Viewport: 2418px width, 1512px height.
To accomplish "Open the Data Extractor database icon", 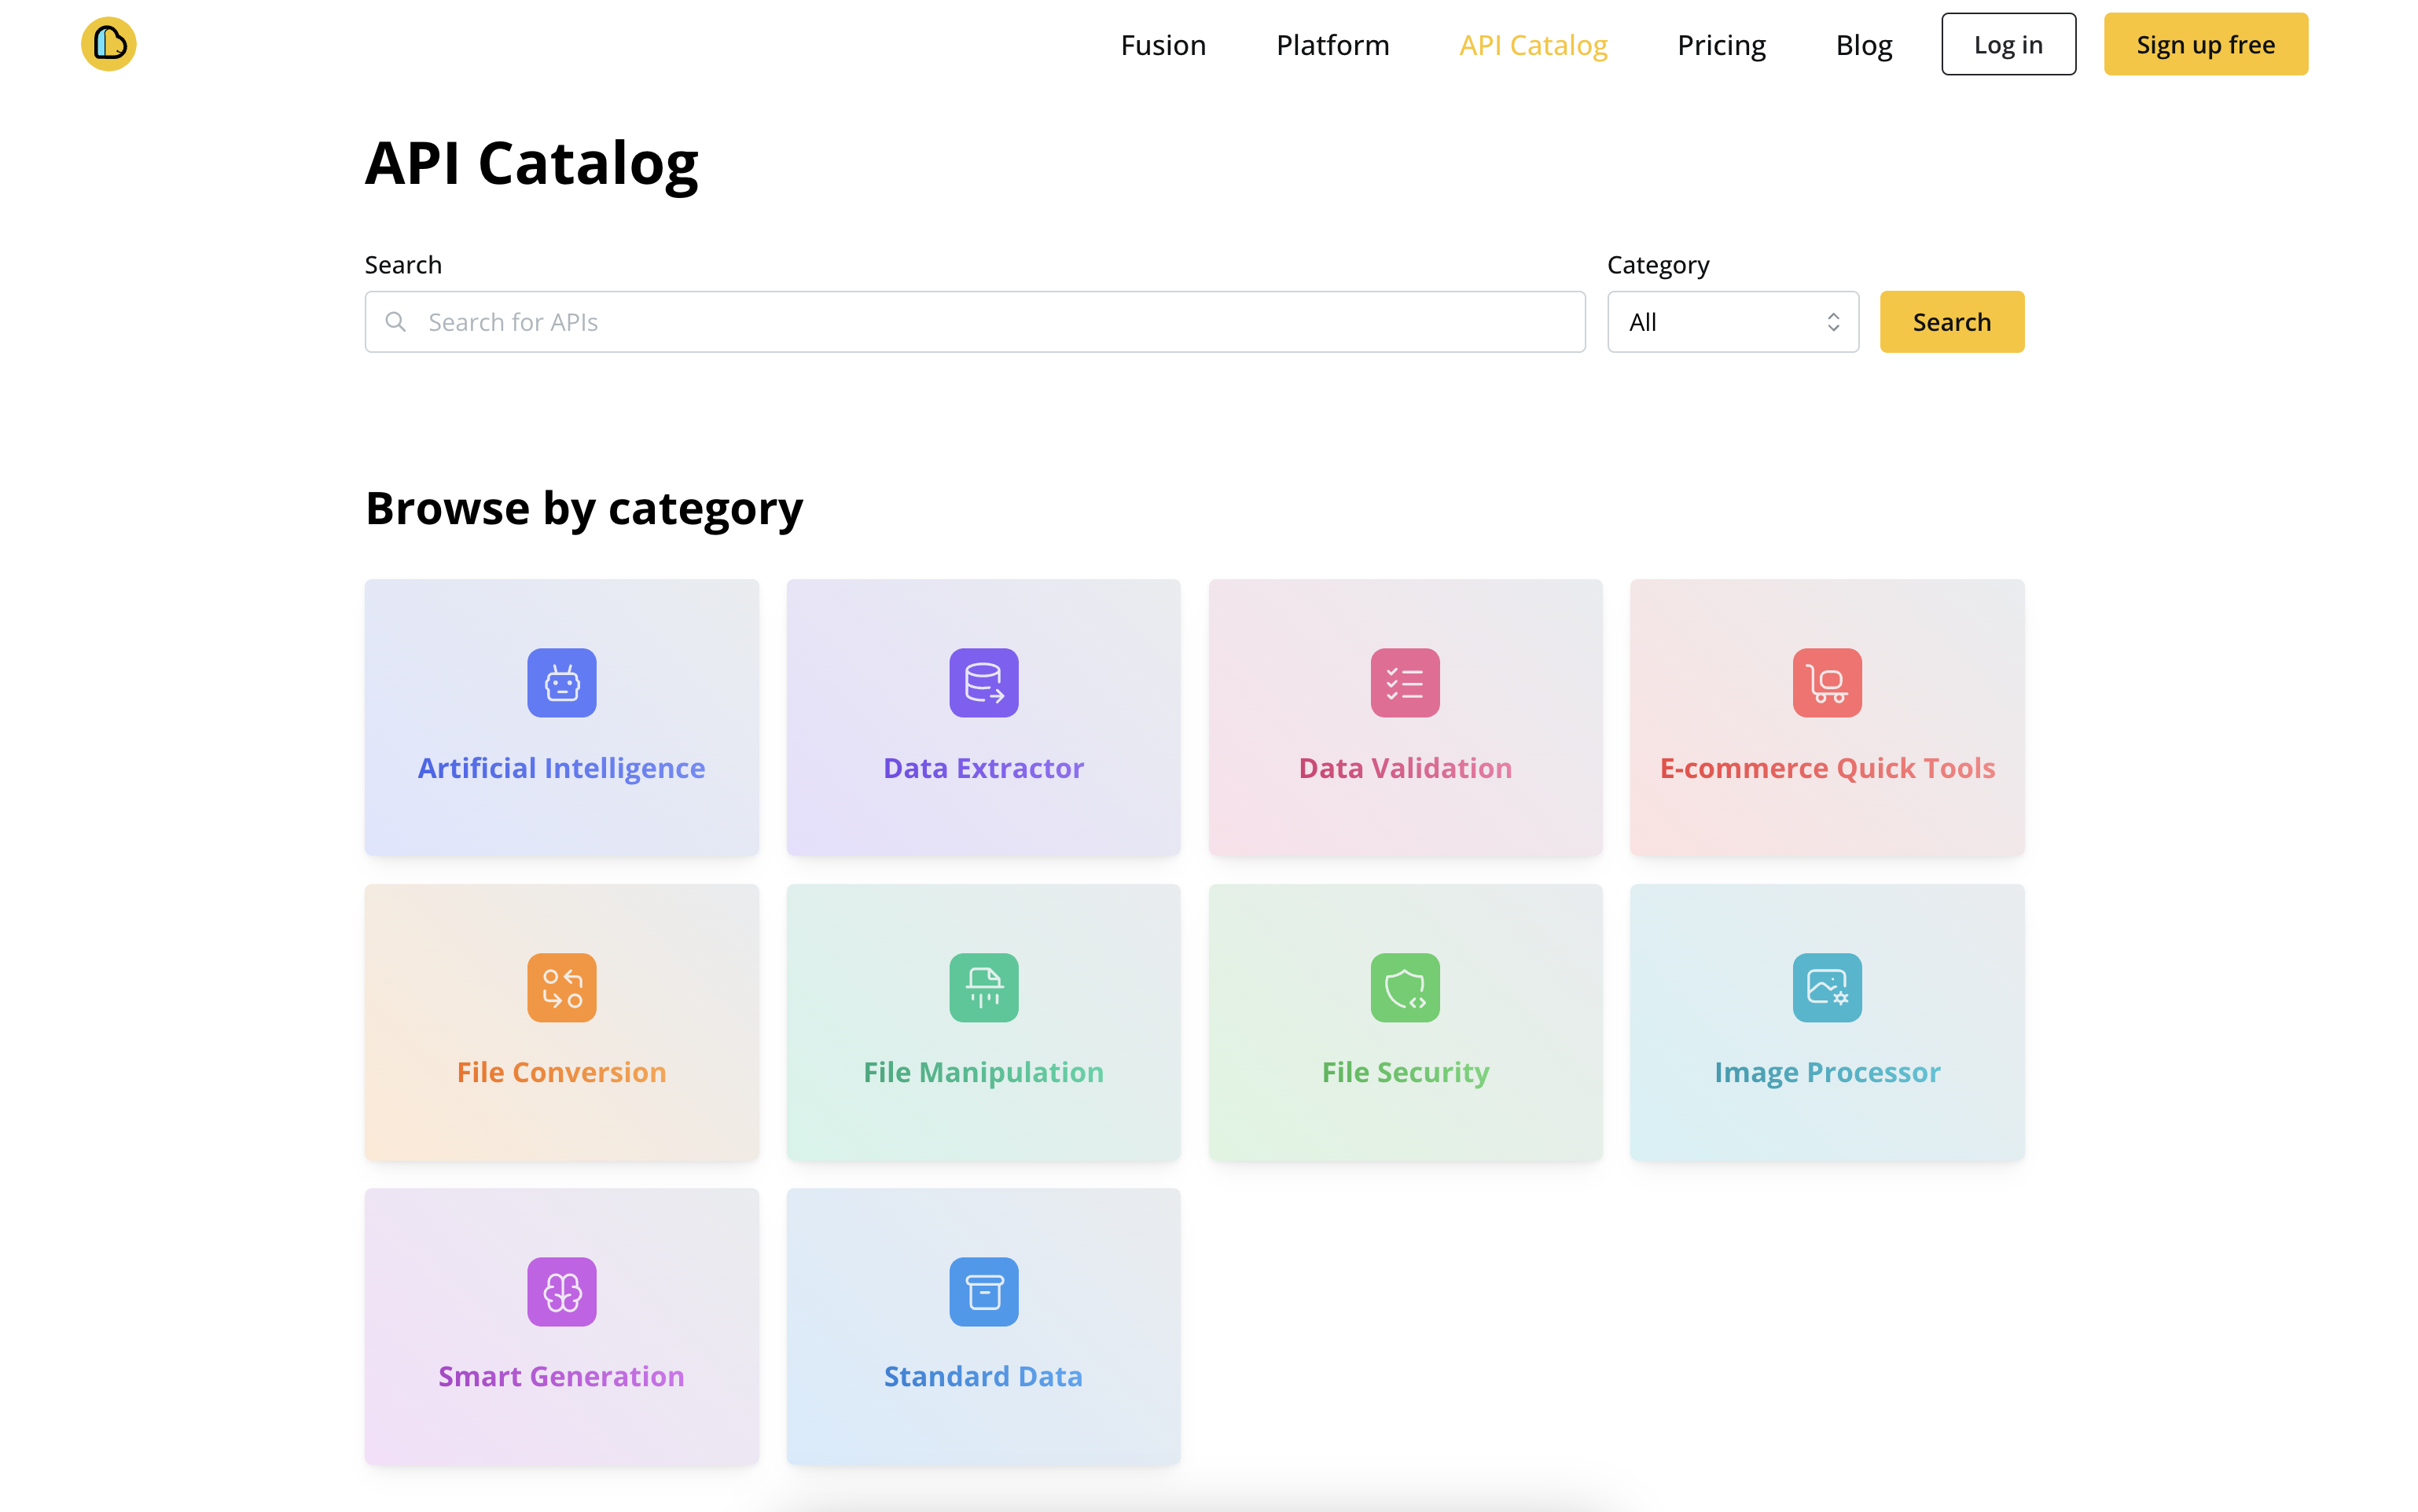I will click(983, 683).
